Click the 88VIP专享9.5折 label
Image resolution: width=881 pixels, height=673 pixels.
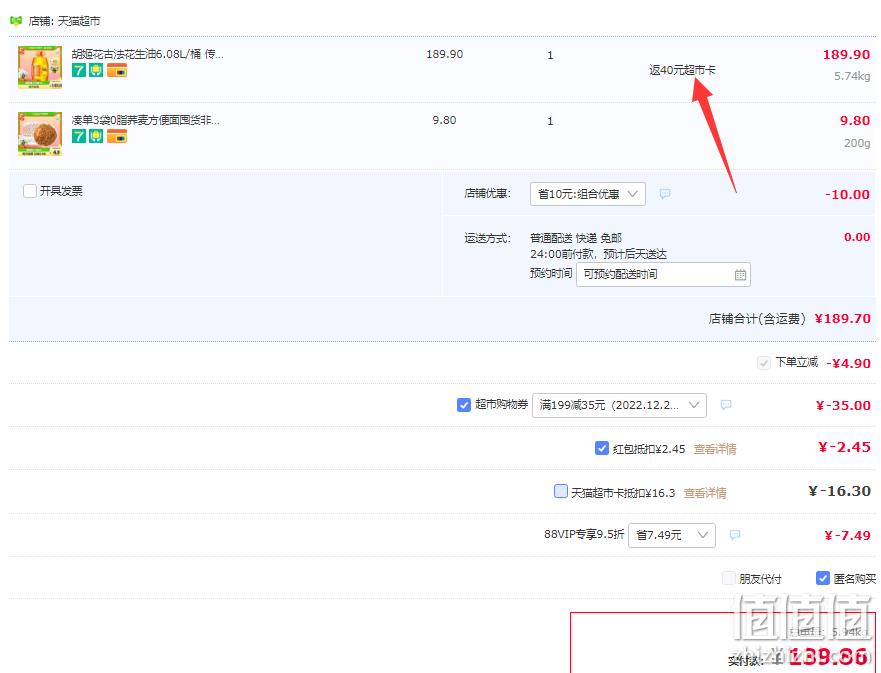(584, 534)
